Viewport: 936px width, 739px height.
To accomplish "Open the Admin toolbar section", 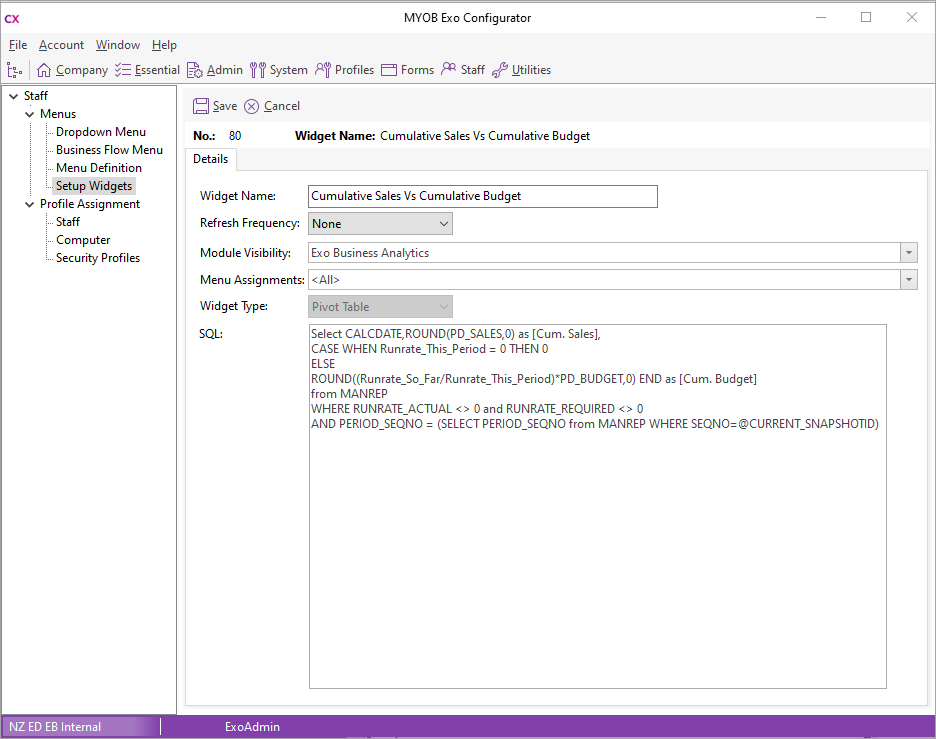I will 195,70.
